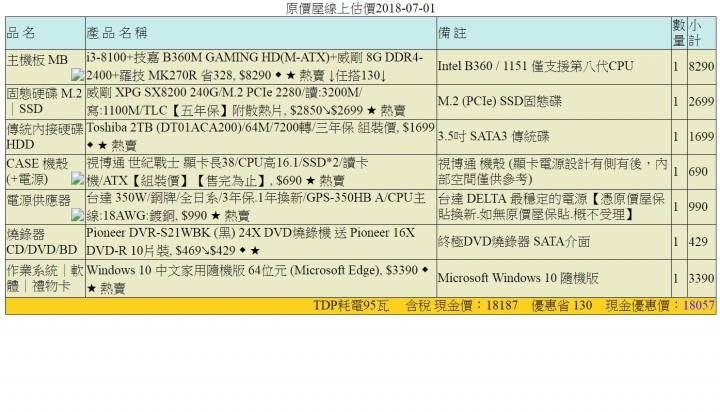This screenshot has width=720, height=412.
Task: Click the subtotal value 3390
Action: point(701,277)
